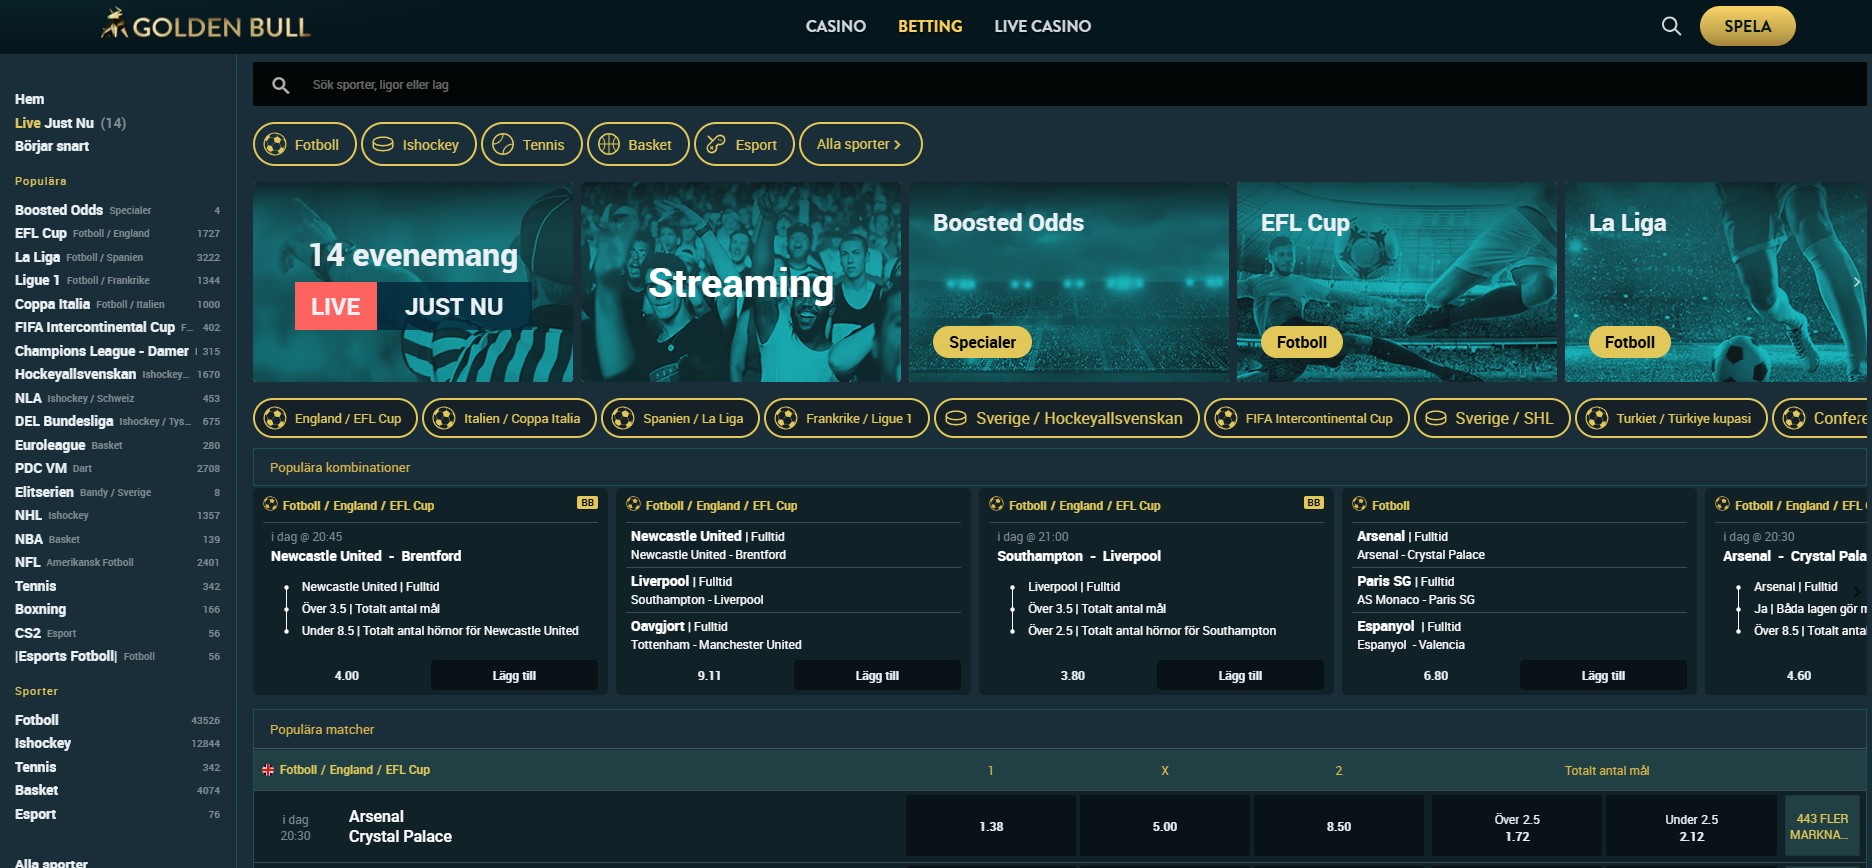Open La Liga in sidebar list
Screen dimensions: 1872x868
point(117,257)
